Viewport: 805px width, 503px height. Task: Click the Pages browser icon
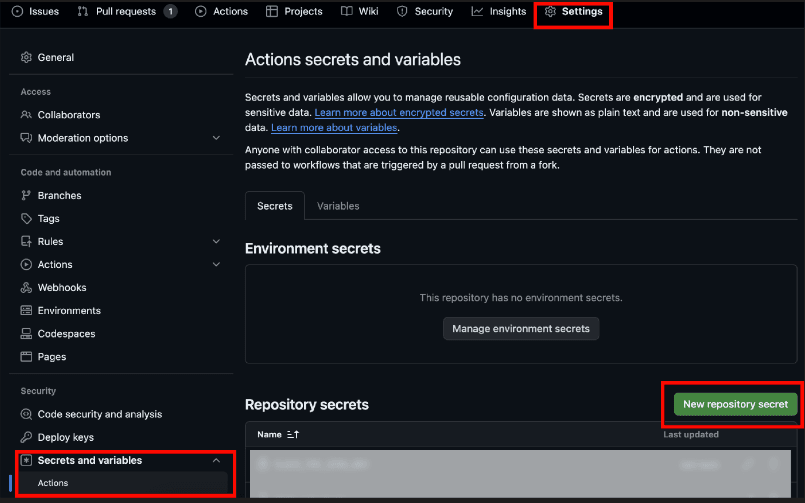pyautogui.click(x=26, y=356)
